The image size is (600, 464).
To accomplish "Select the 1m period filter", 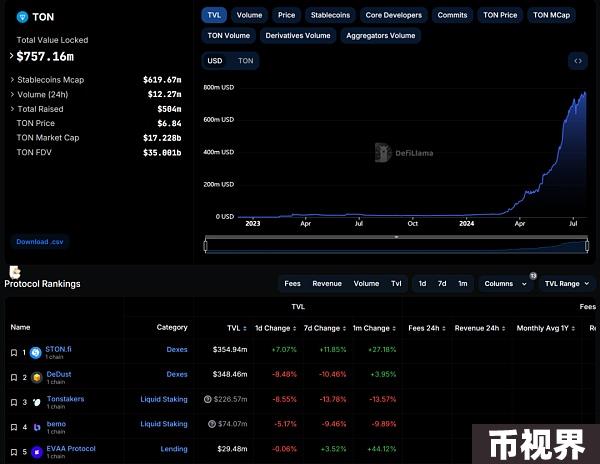I will tap(463, 284).
